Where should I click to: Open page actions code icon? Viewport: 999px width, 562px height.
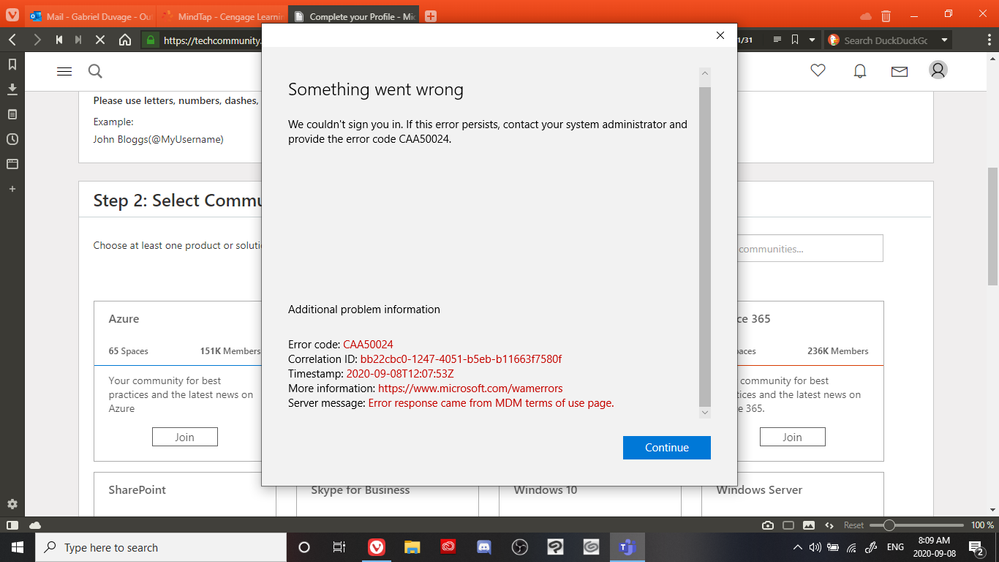point(829,525)
